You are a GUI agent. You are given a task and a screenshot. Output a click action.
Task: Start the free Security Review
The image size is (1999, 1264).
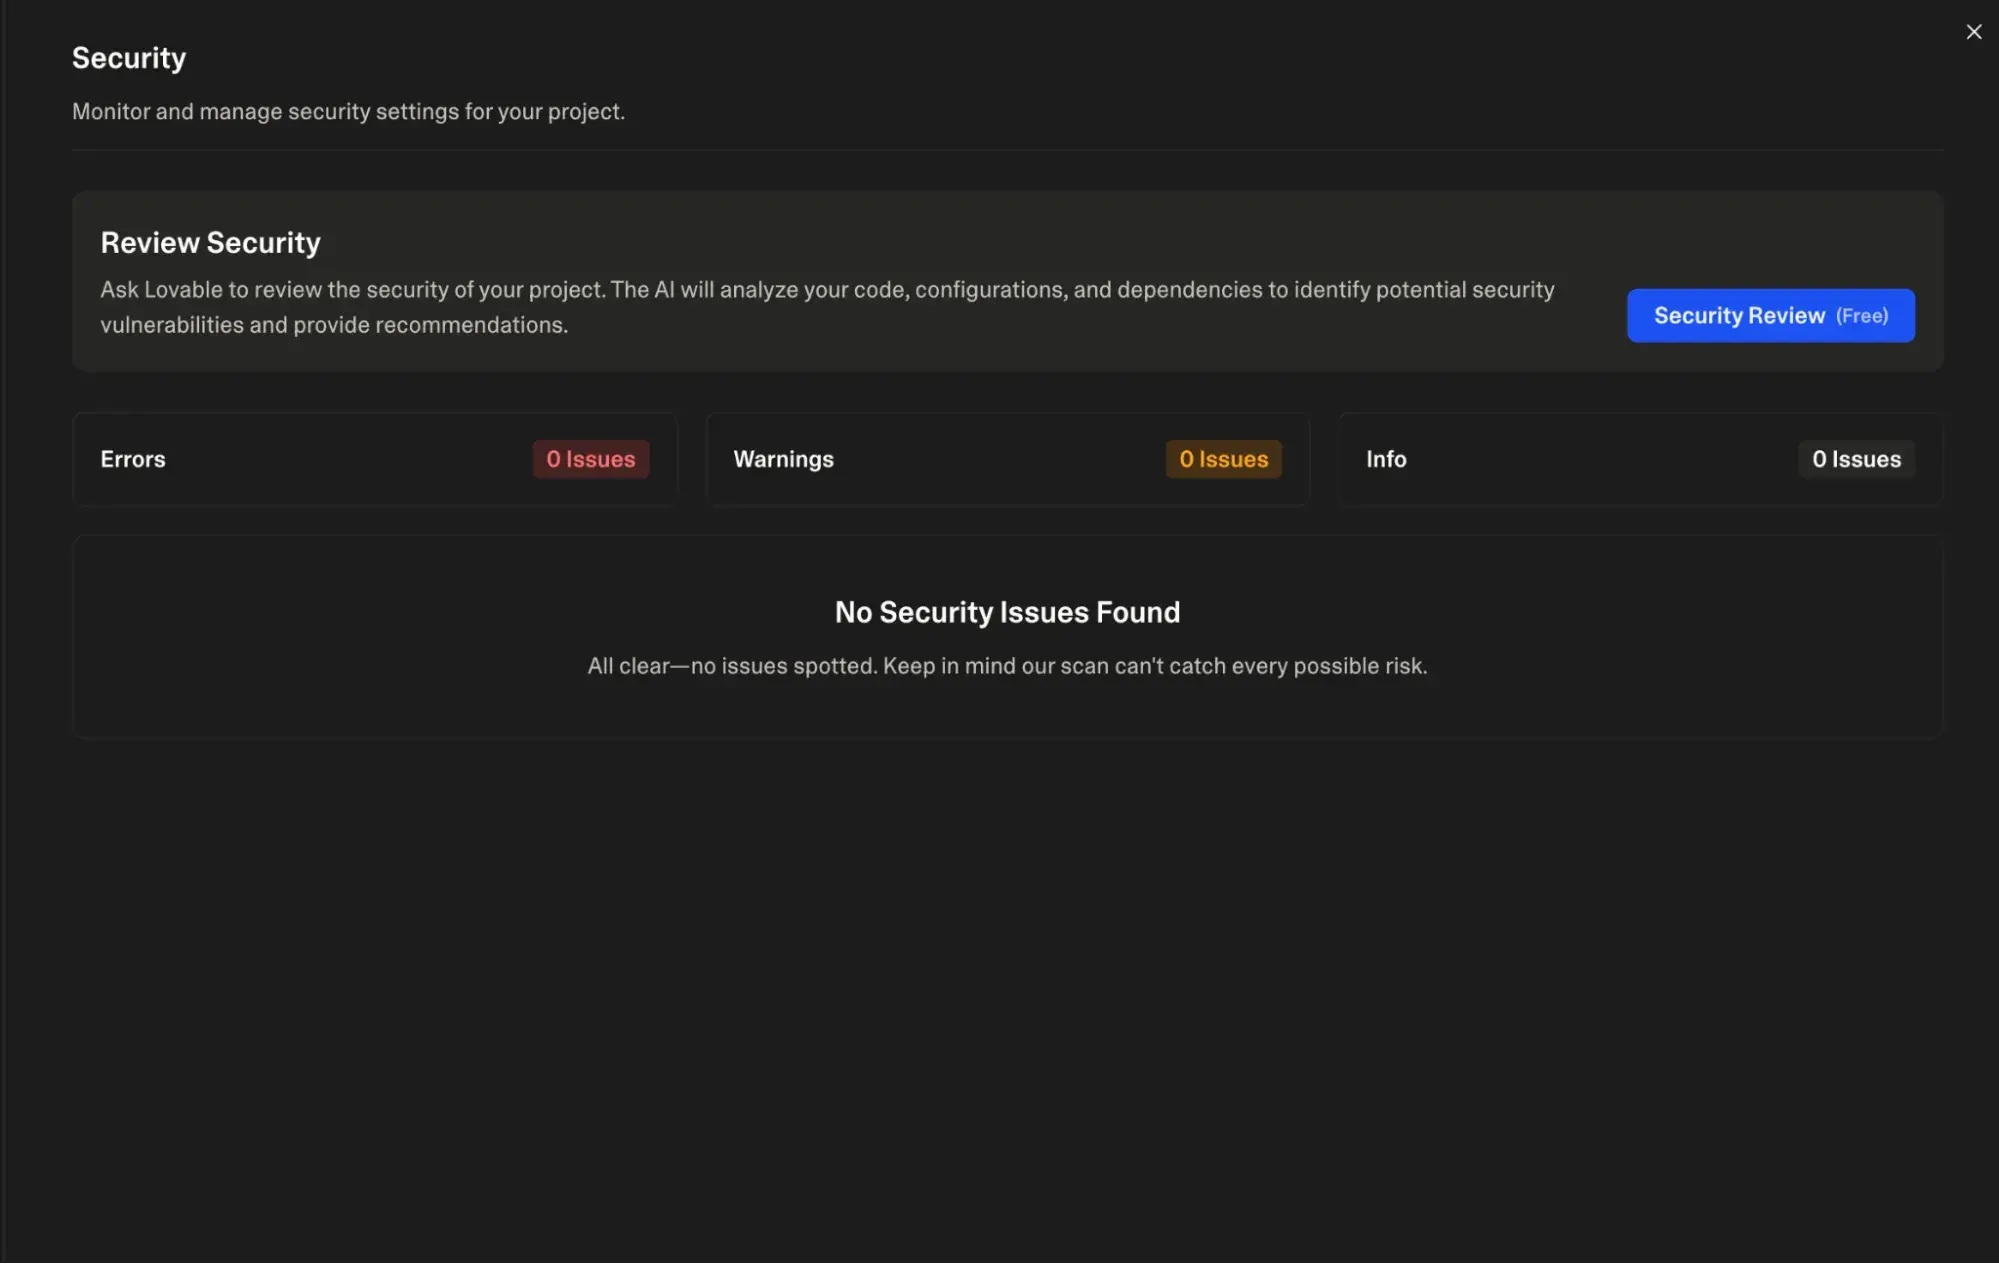tap(1770, 316)
